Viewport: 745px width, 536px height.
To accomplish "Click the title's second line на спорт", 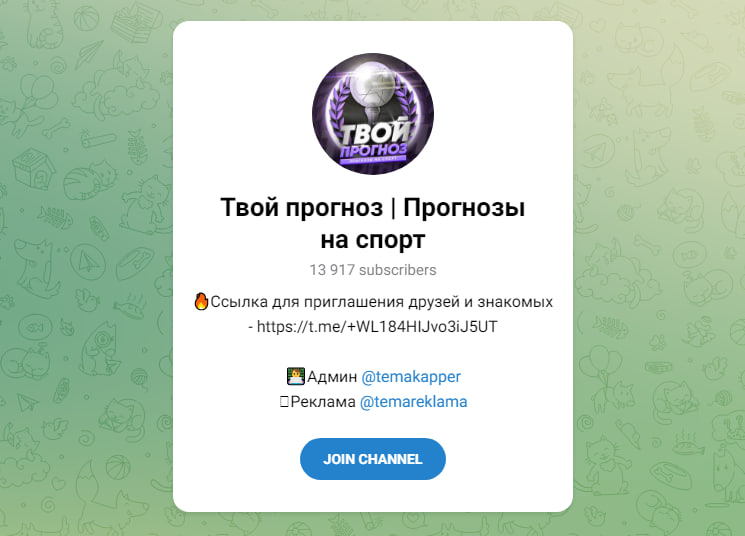I will 373,239.
